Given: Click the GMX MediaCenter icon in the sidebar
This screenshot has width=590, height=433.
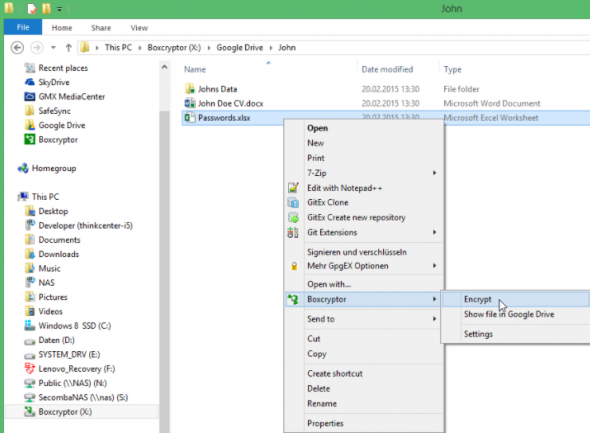Looking at the screenshot, I should tap(30, 97).
